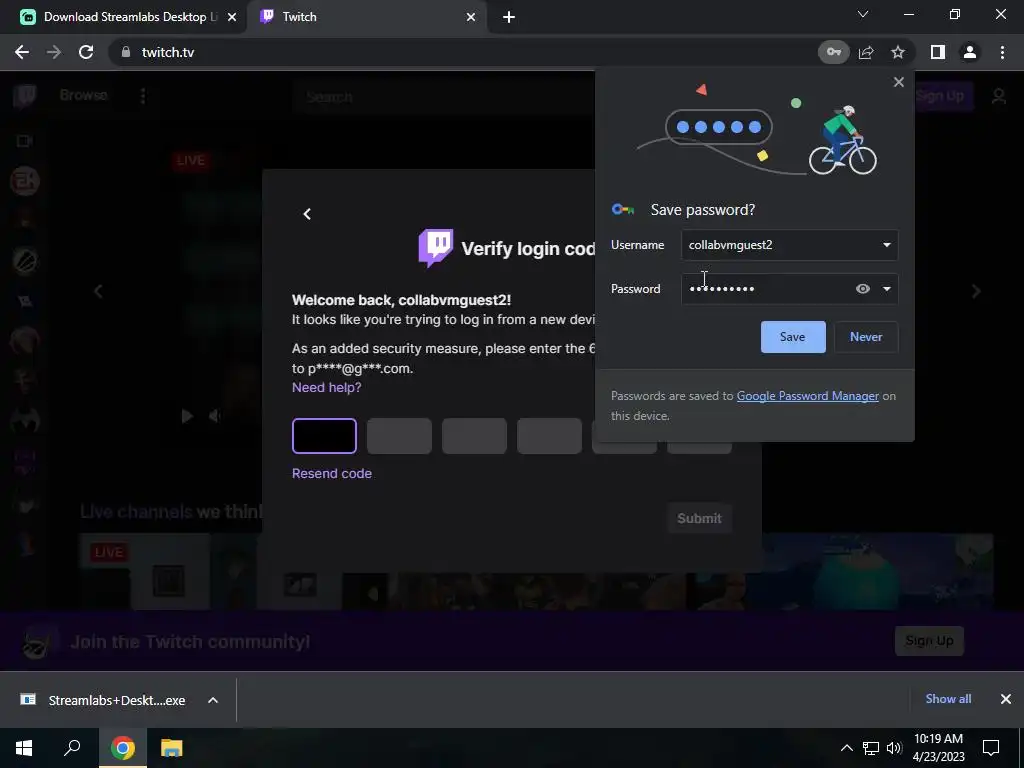Focus the fourth login code digit box
Viewport: 1024px width, 768px height.
[x=549, y=436]
